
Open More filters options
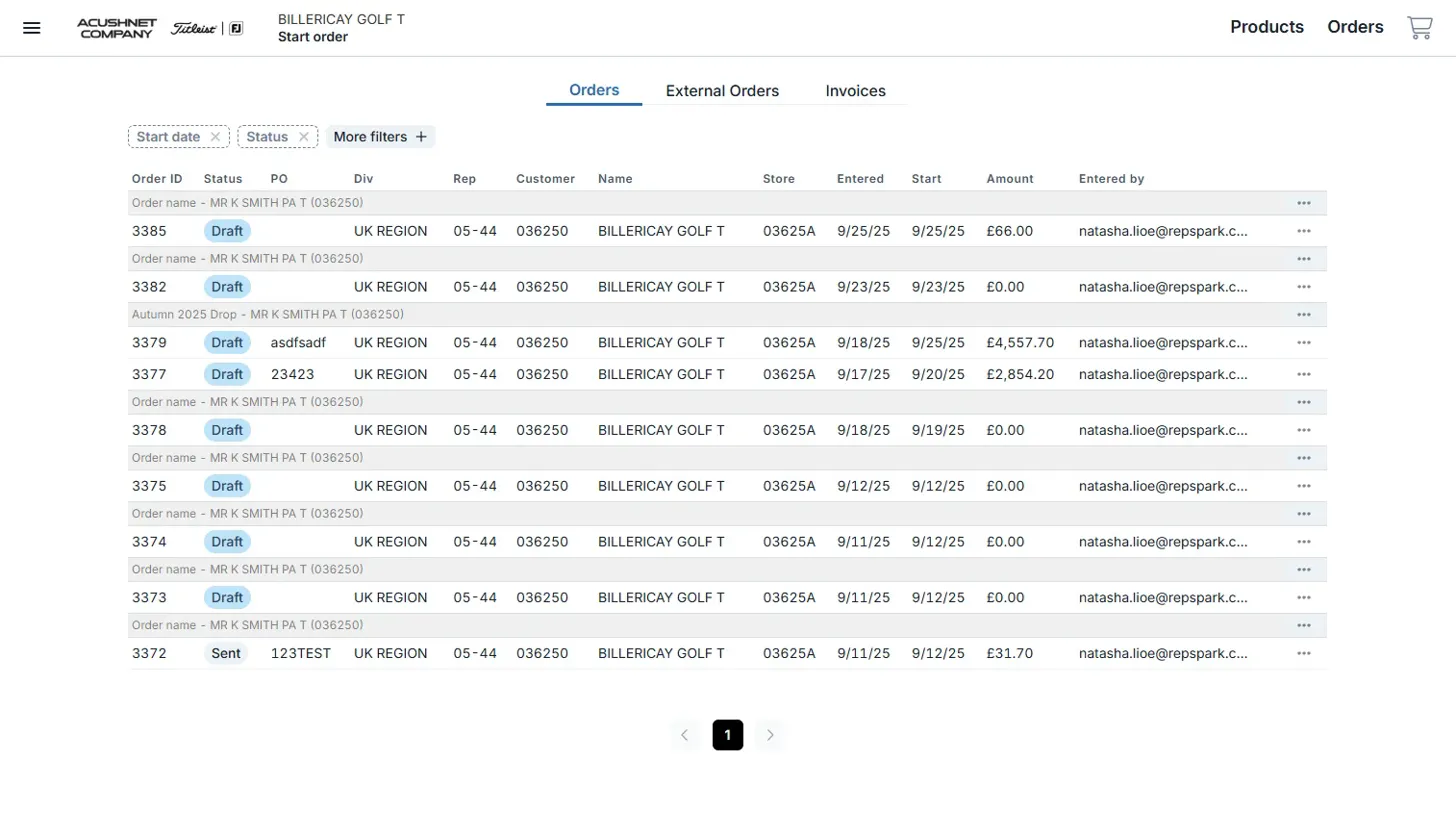coord(380,137)
